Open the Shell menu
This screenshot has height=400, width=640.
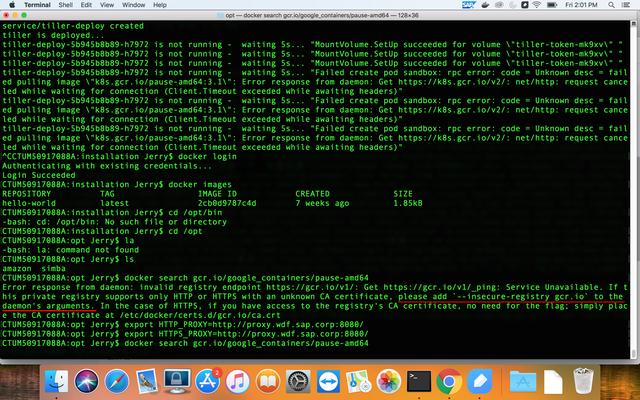click(x=65, y=5)
